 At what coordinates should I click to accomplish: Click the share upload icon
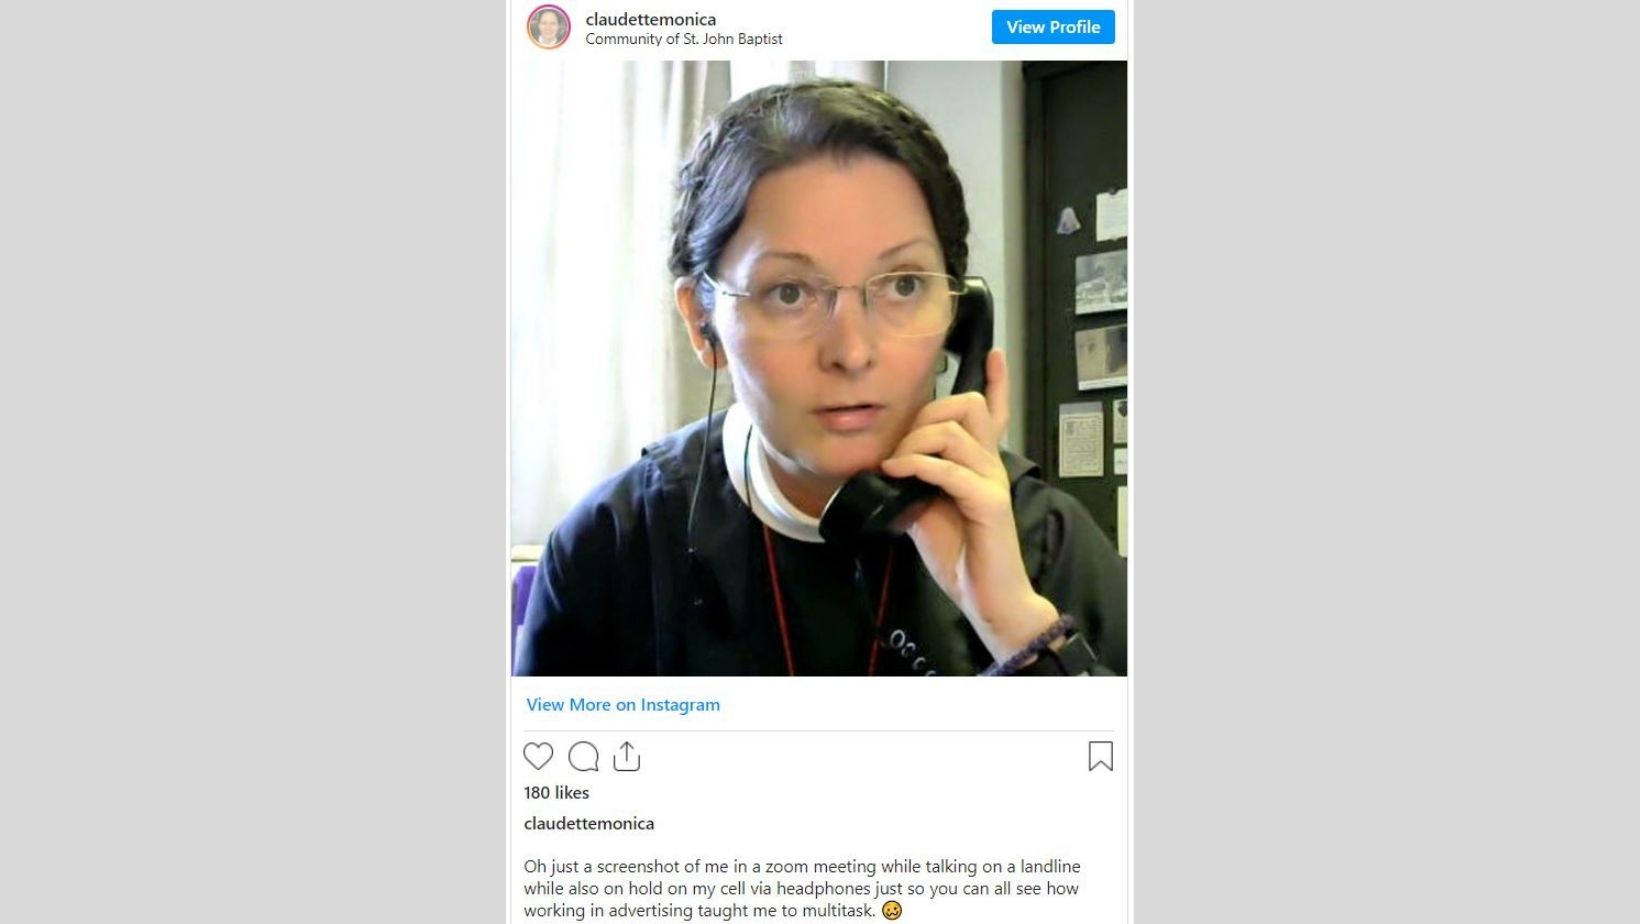pos(627,756)
